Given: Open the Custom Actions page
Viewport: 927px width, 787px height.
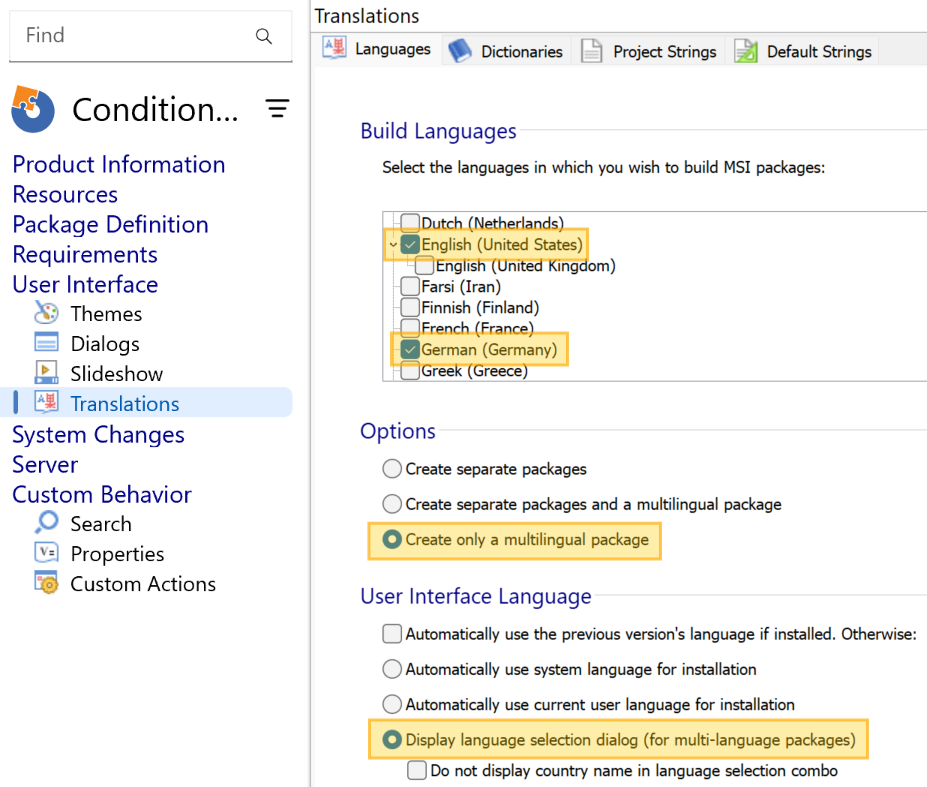Looking at the screenshot, I should pos(143,584).
